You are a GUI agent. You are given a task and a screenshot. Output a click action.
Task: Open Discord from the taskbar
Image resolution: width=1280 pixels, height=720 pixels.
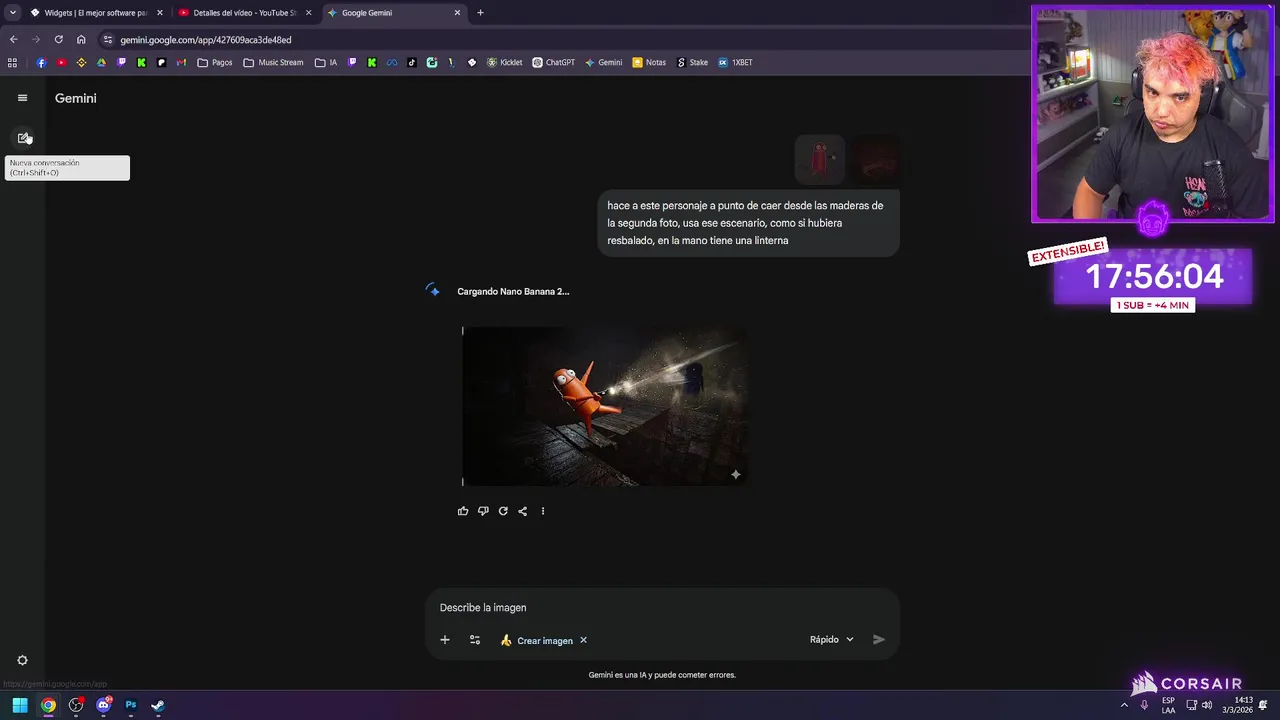[103, 705]
